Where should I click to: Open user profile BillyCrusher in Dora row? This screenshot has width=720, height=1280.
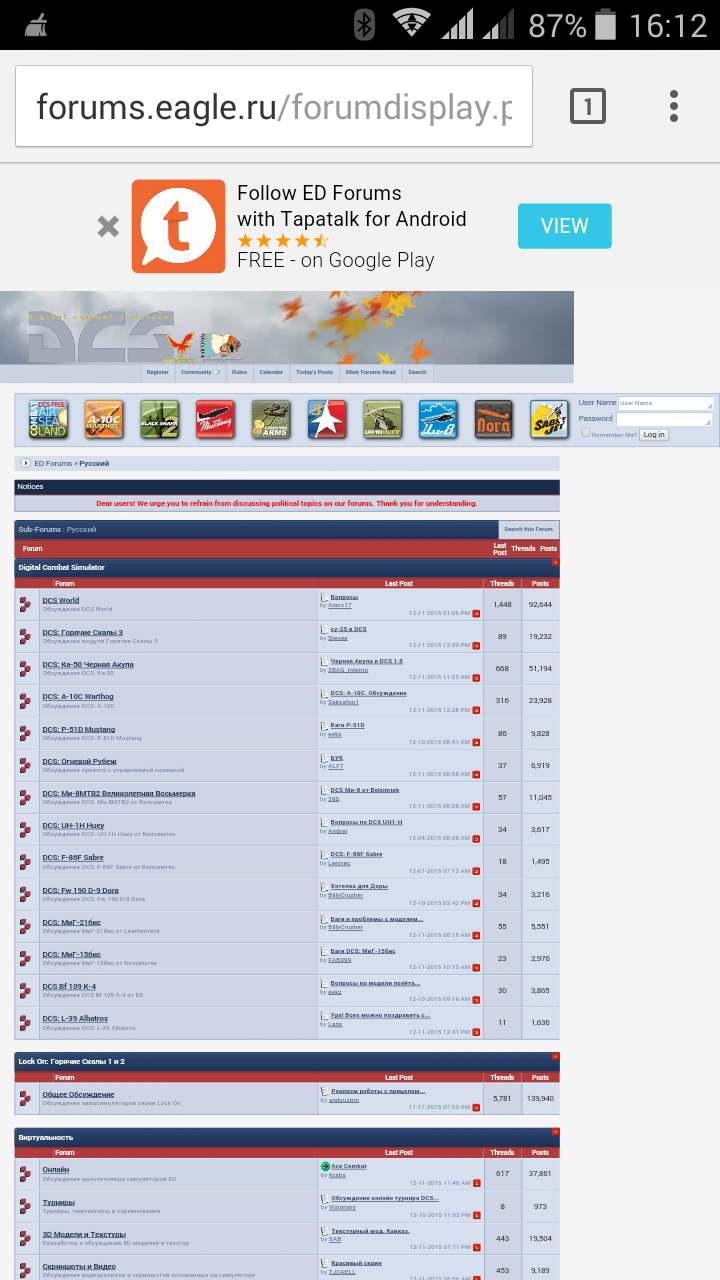(x=346, y=894)
